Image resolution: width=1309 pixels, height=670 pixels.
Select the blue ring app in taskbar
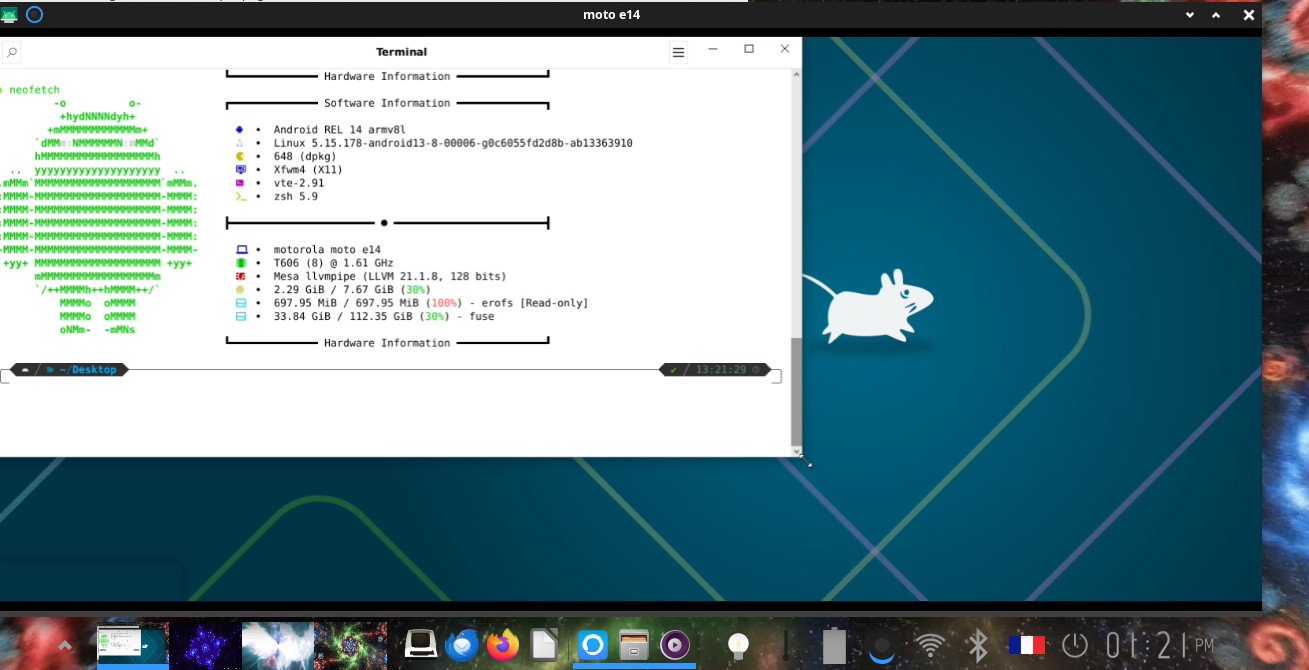592,645
